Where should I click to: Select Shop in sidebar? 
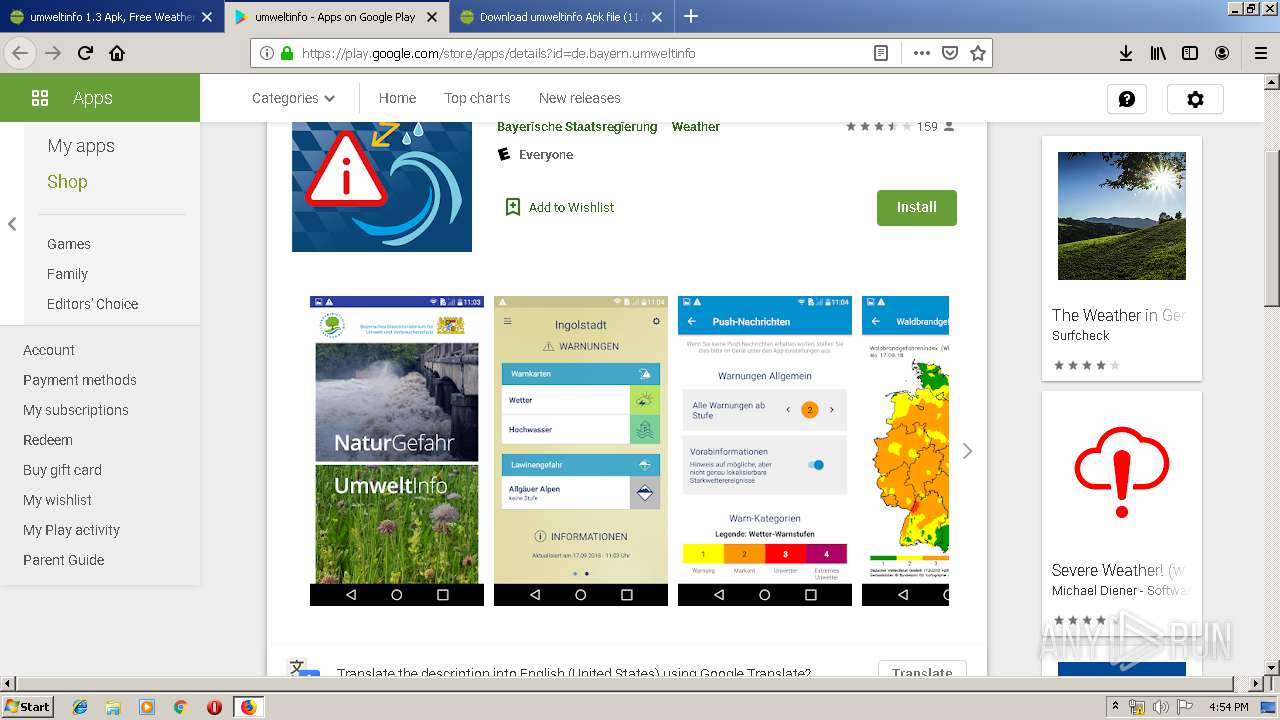click(x=67, y=182)
